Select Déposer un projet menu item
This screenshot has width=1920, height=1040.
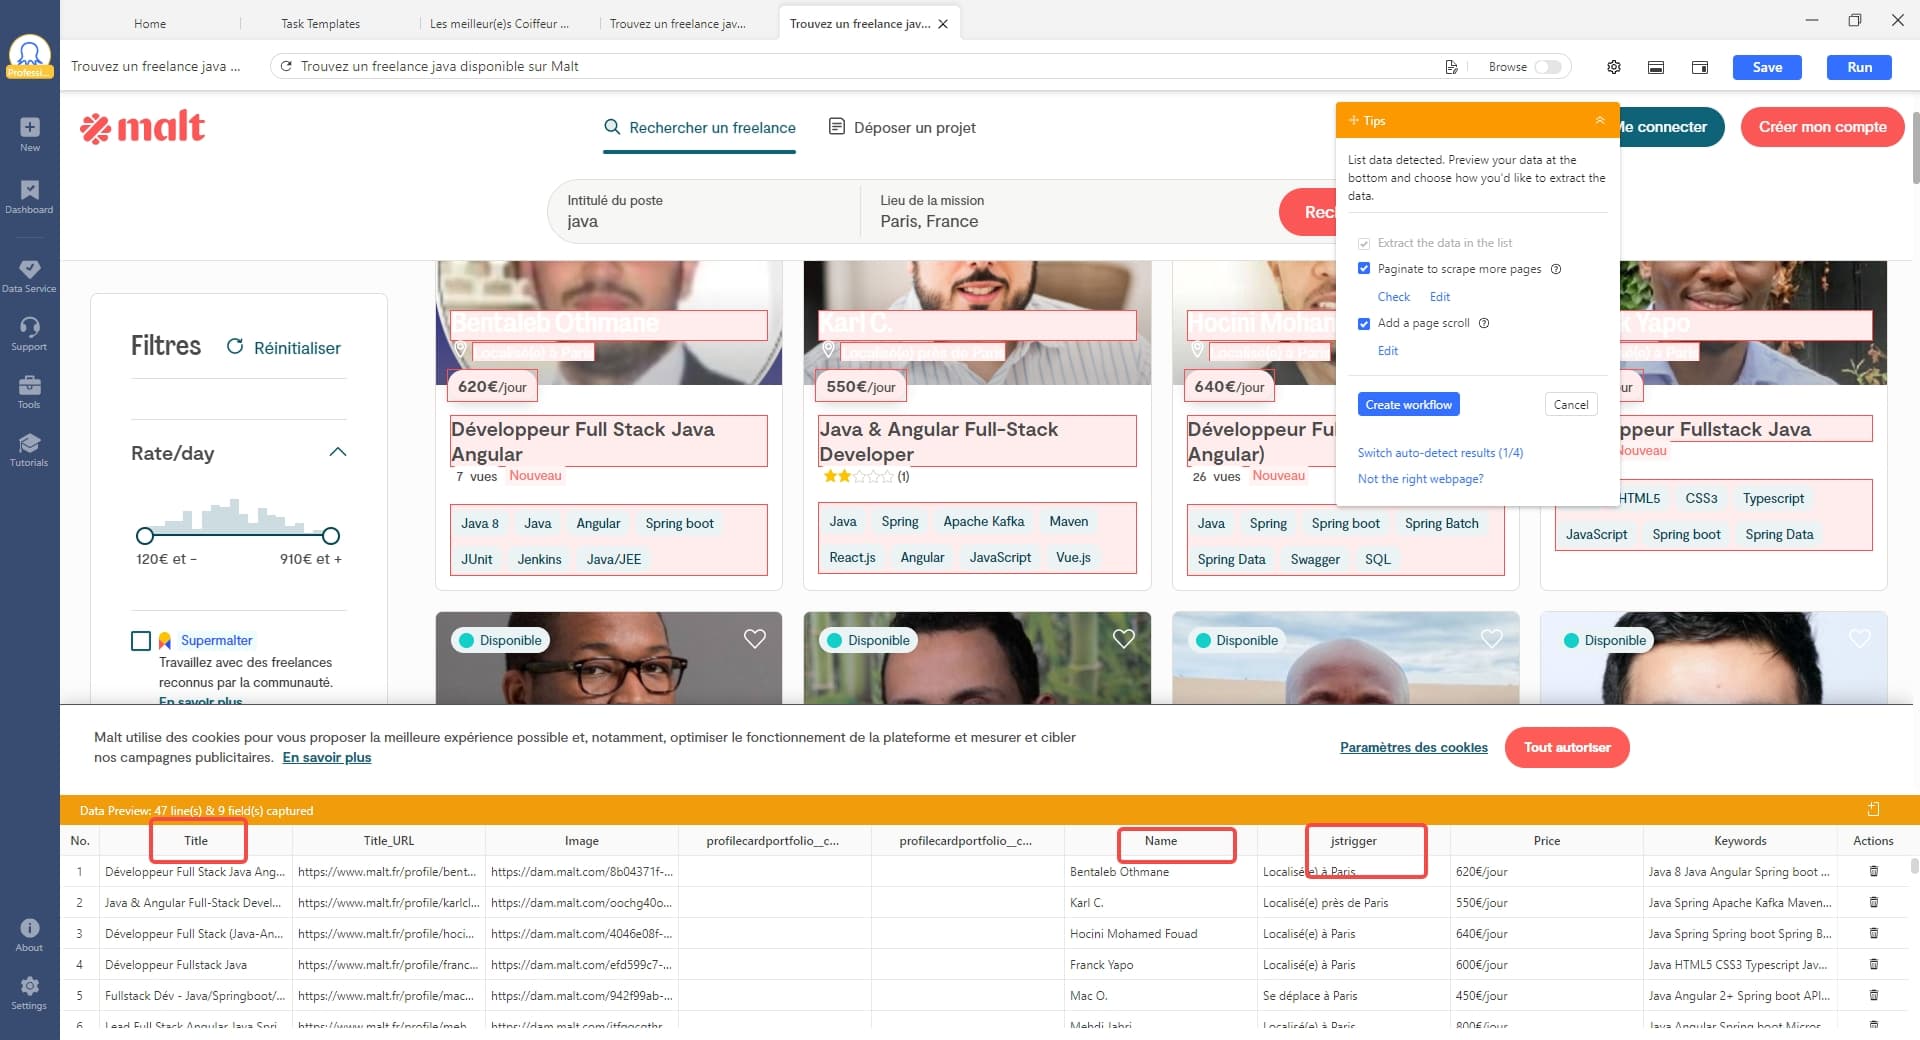click(903, 127)
